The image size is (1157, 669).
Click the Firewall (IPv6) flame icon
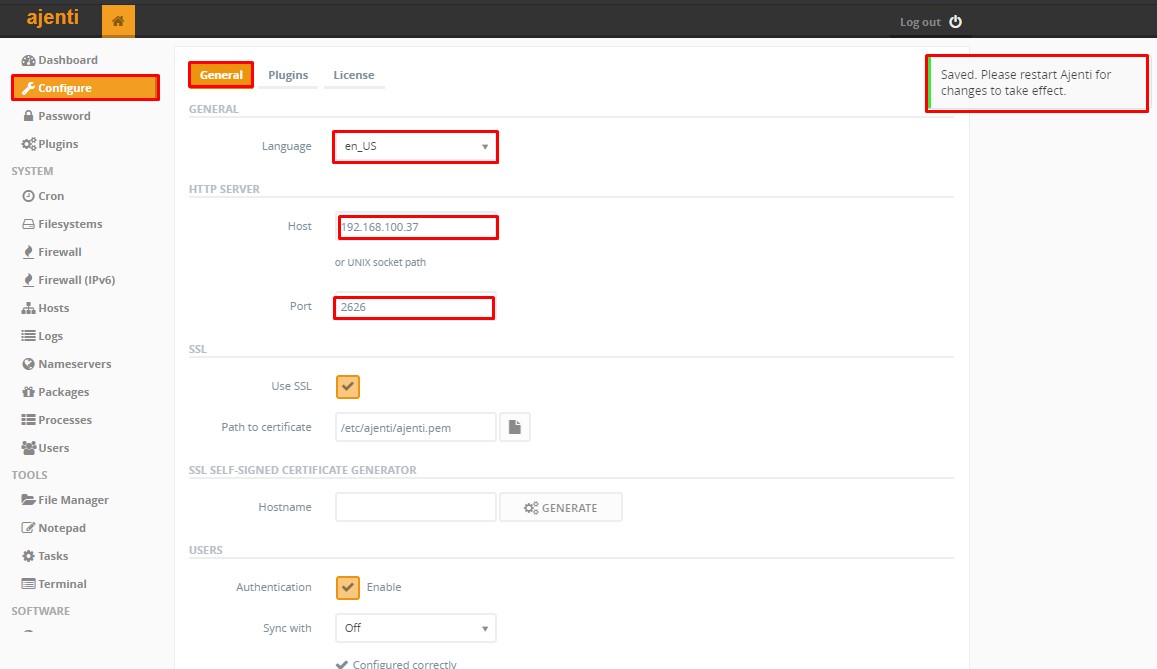(28, 280)
